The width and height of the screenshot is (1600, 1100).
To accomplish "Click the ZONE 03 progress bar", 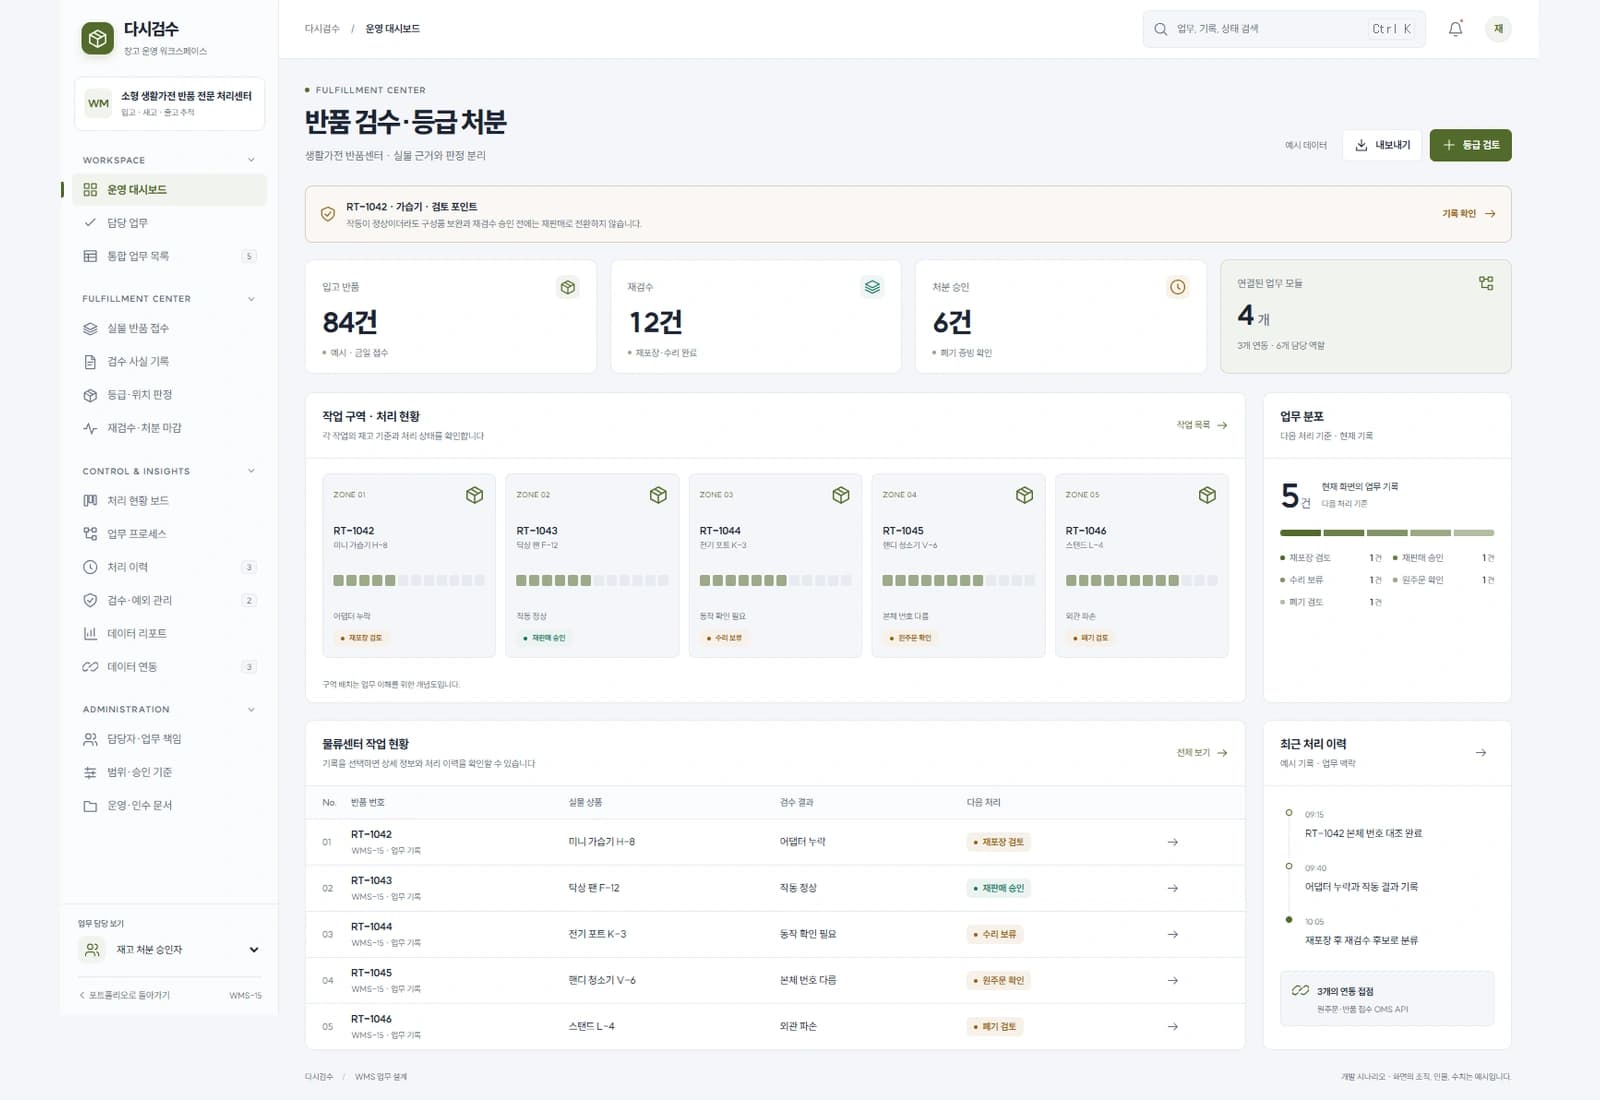I will coord(775,580).
